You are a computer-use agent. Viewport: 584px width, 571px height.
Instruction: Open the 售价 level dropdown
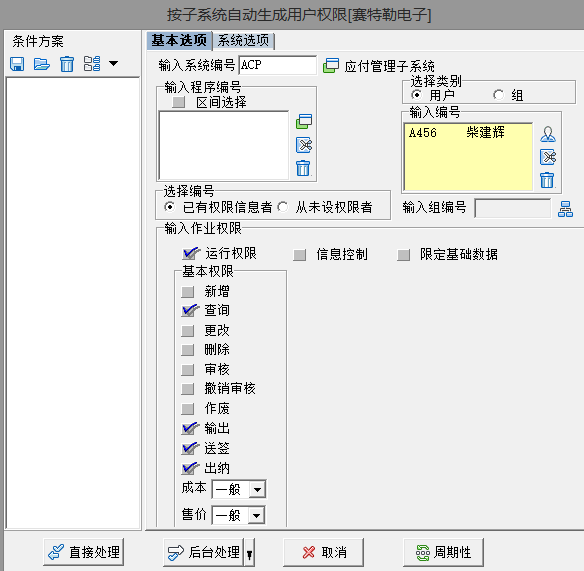257,516
